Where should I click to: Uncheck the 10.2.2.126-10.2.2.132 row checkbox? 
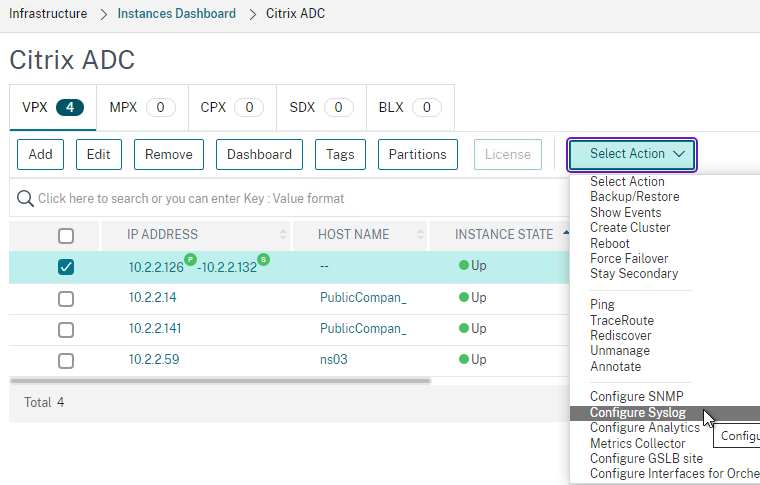(x=66, y=267)
